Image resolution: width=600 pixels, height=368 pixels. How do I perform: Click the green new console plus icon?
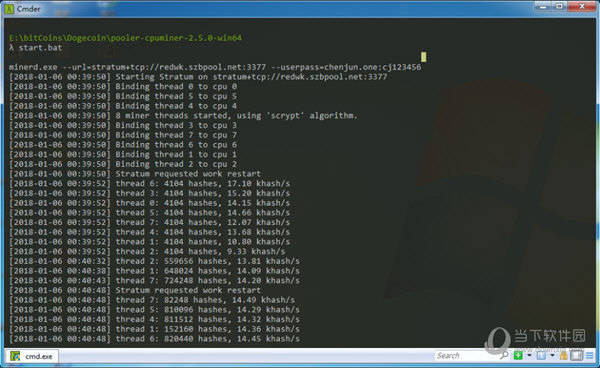[518, 355]
